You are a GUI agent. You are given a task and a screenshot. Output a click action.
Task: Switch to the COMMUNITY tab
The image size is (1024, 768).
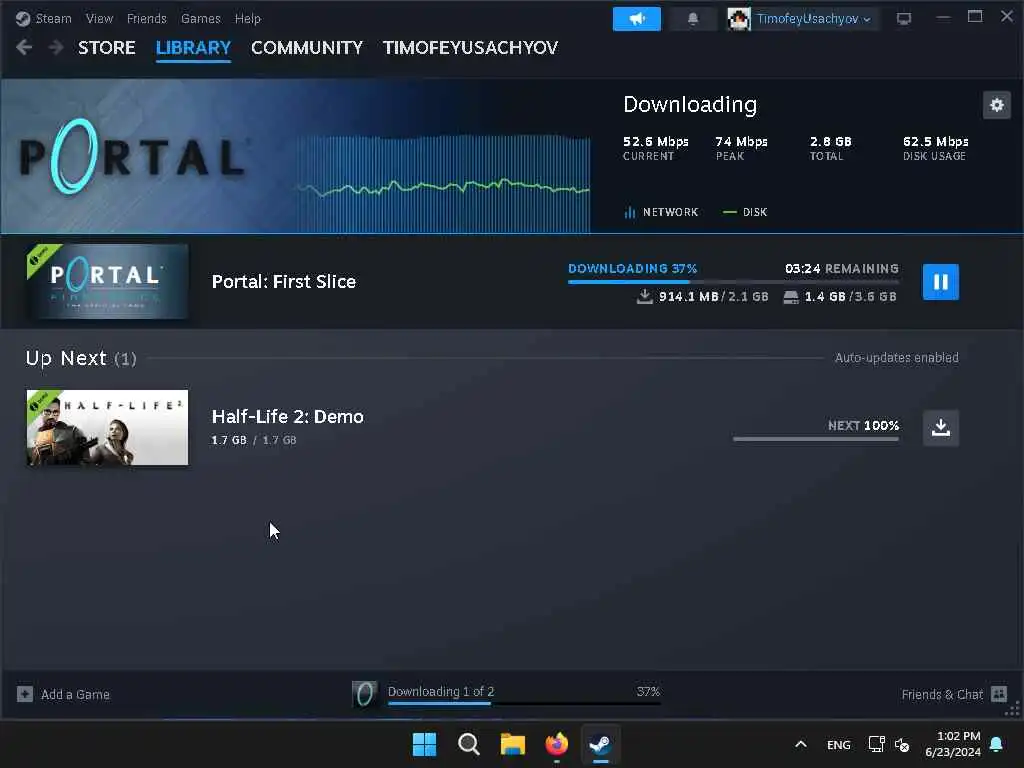(307, 48)
